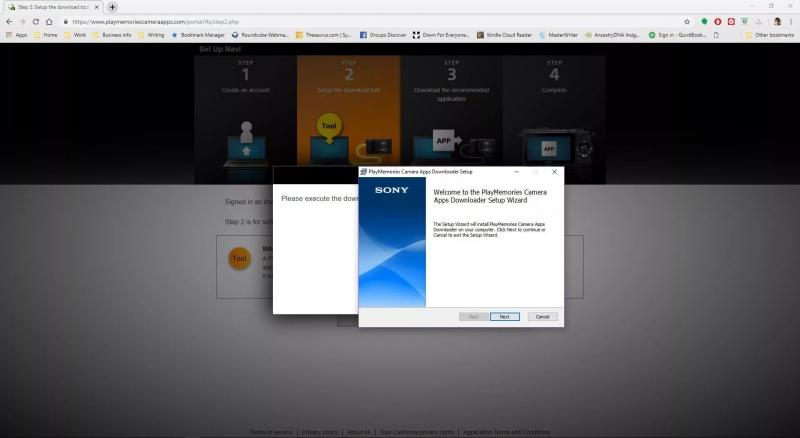Open a new browser tab

(112, 7)
